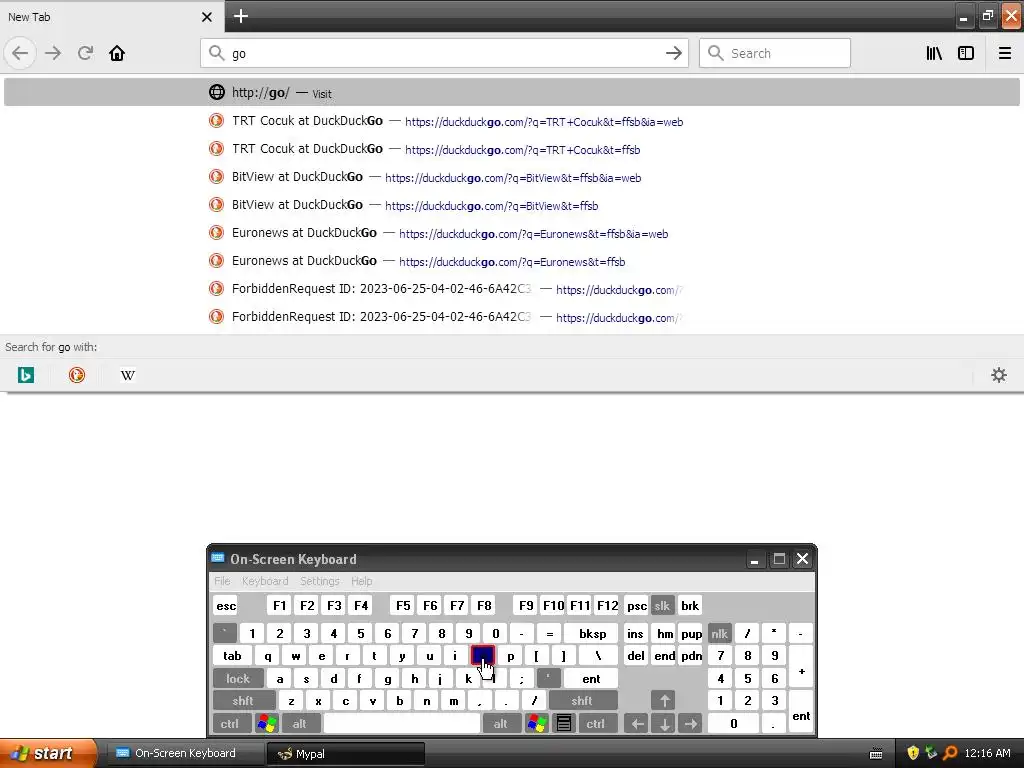Screen dimensions: 1024x768
Task: Open Settings menu in On-Screen Keyboard
Action: tap(319, 581)
